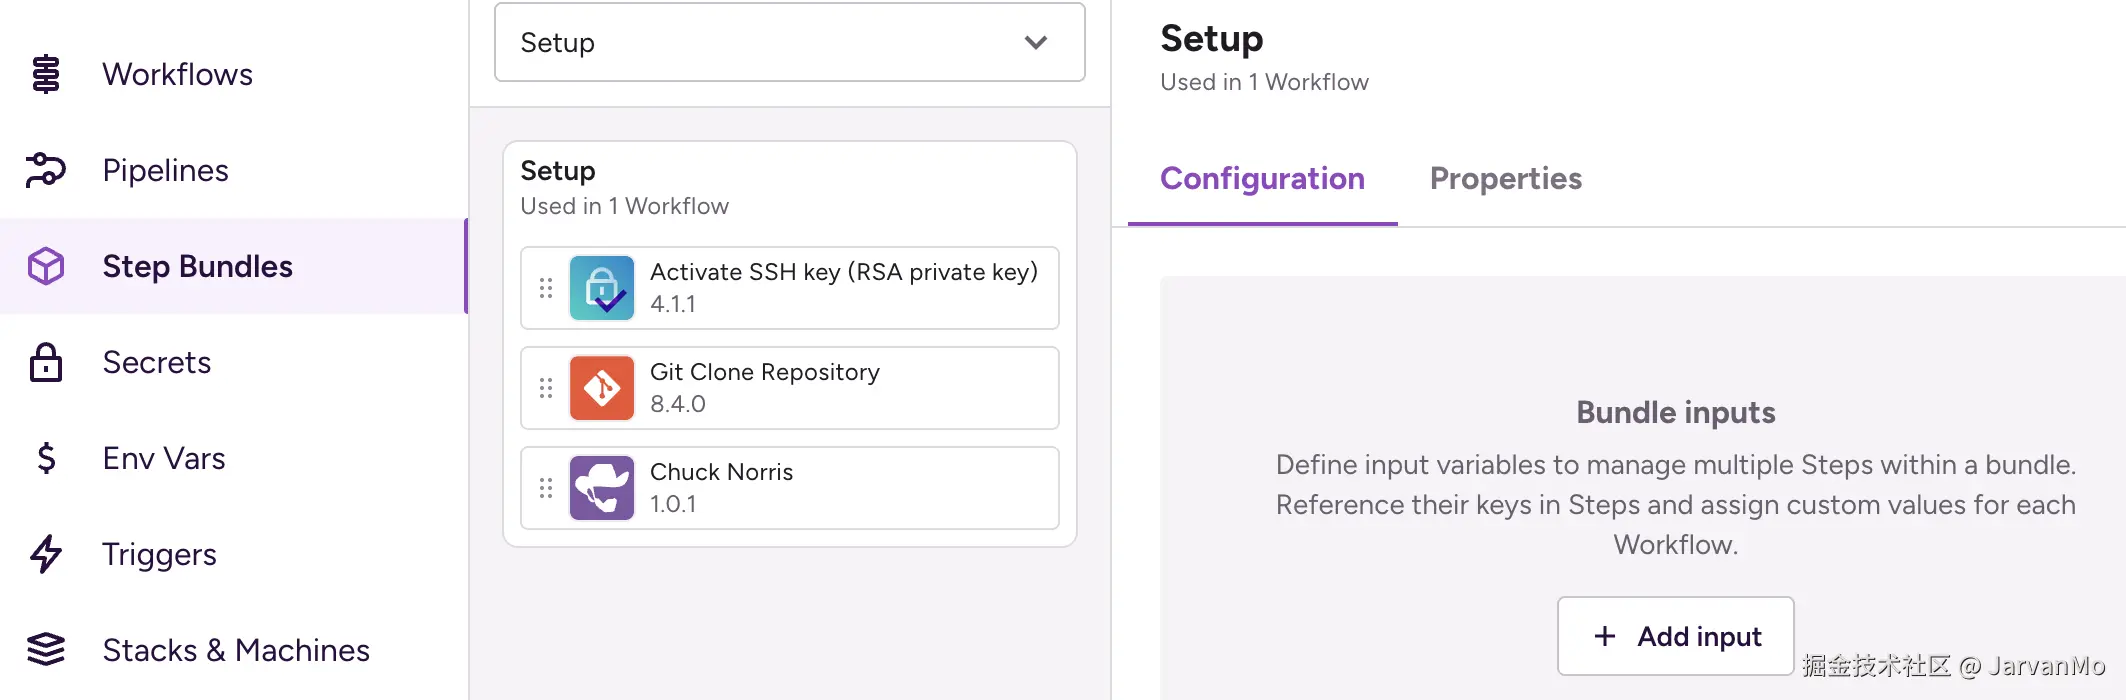Open the Setup bundle dropdown
The height and width of the screenshot is (700, 2126).
click(789, 43)
